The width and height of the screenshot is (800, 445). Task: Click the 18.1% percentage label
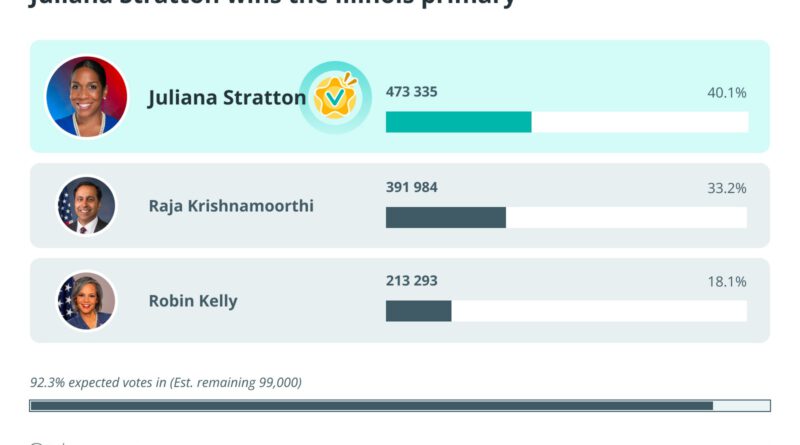pyautogui.click(x=727, y=282)
